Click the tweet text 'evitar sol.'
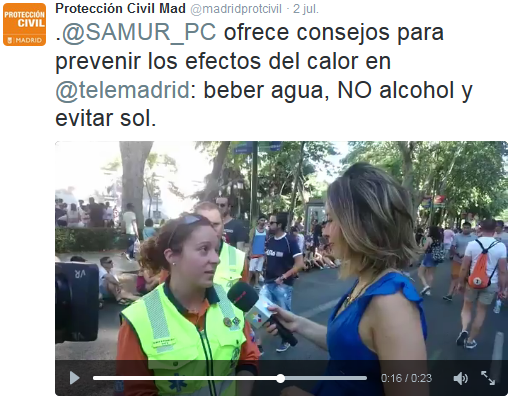This screenshot has width=514, height=402. tap(106, 119)
